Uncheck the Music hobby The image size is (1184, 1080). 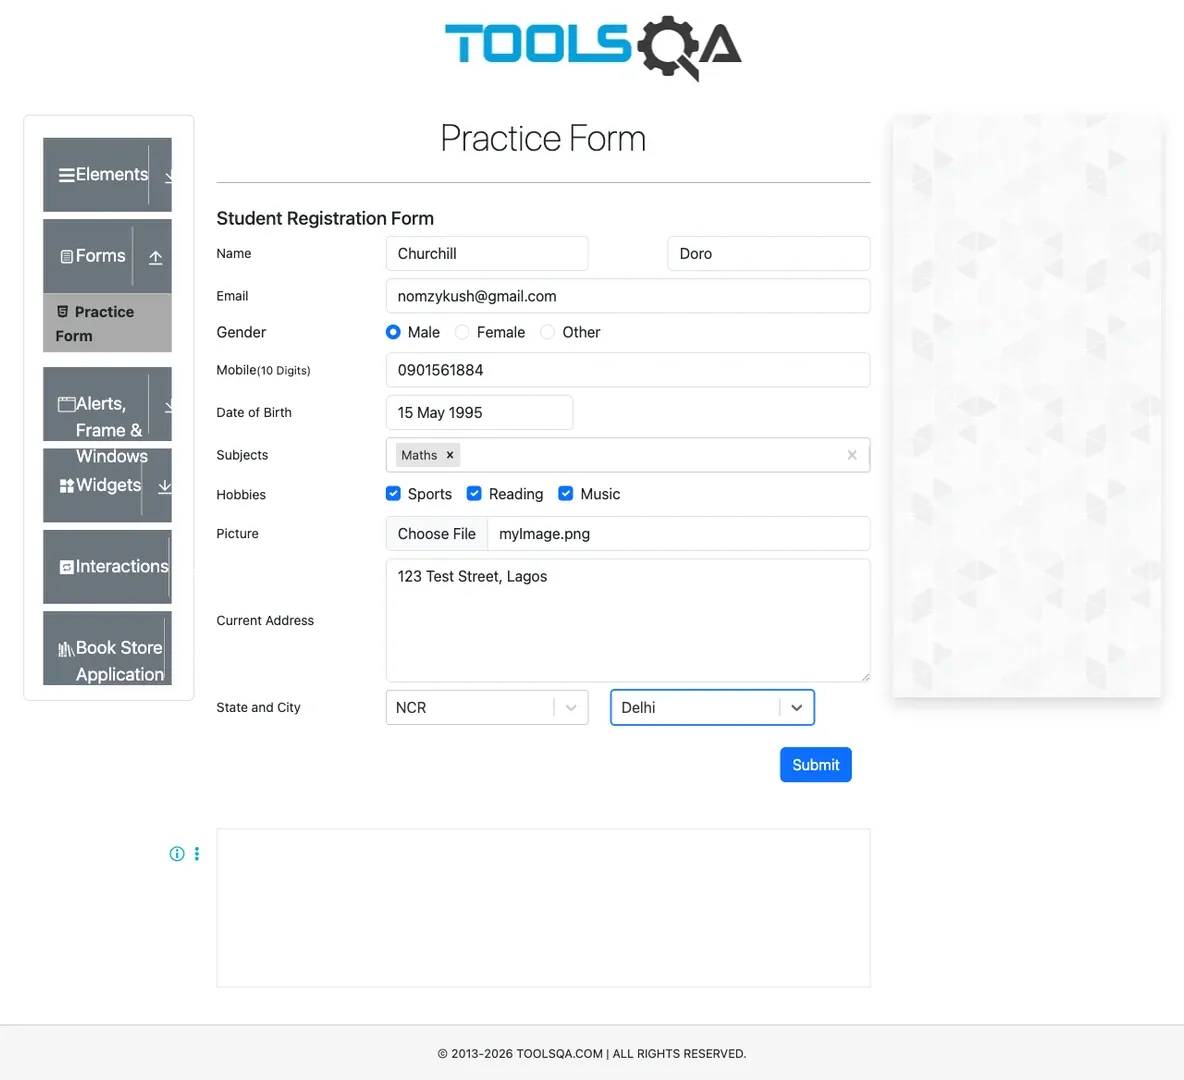click(566, 494)
